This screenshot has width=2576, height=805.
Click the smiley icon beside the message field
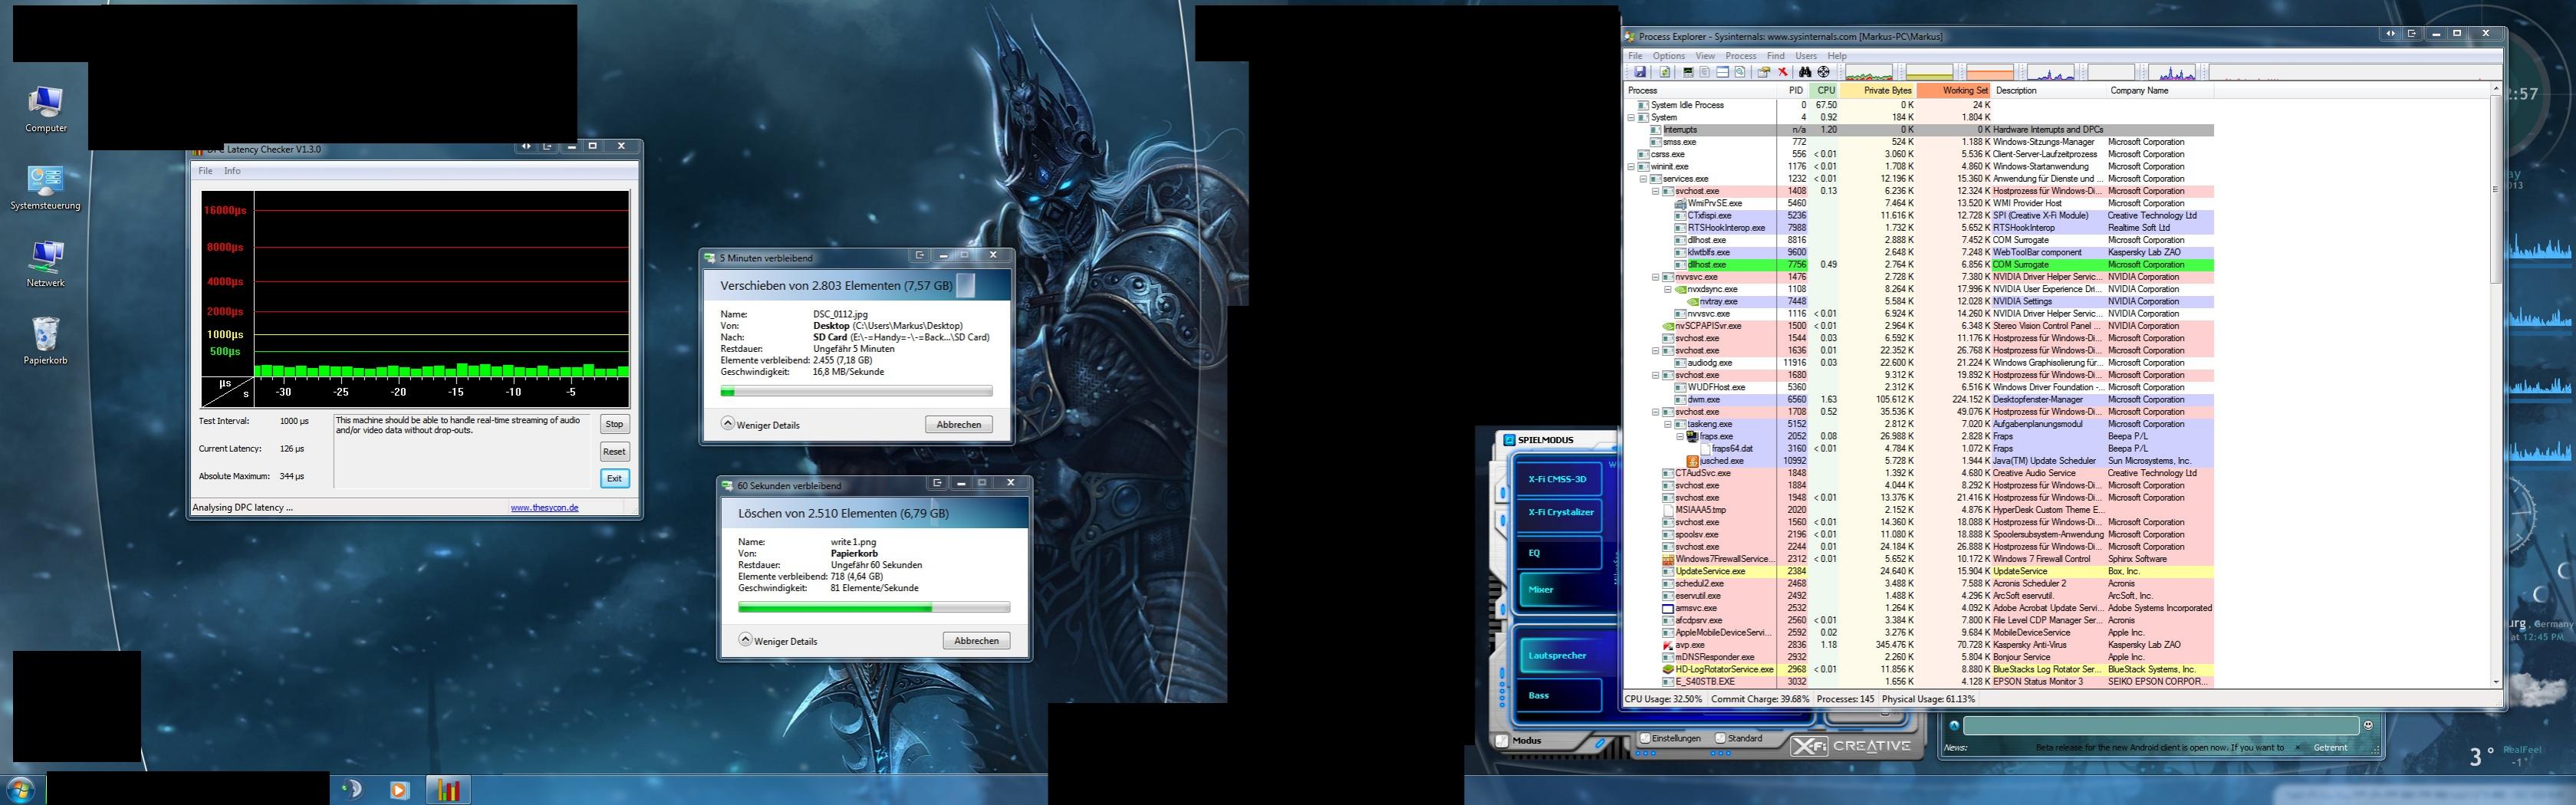2367,725
